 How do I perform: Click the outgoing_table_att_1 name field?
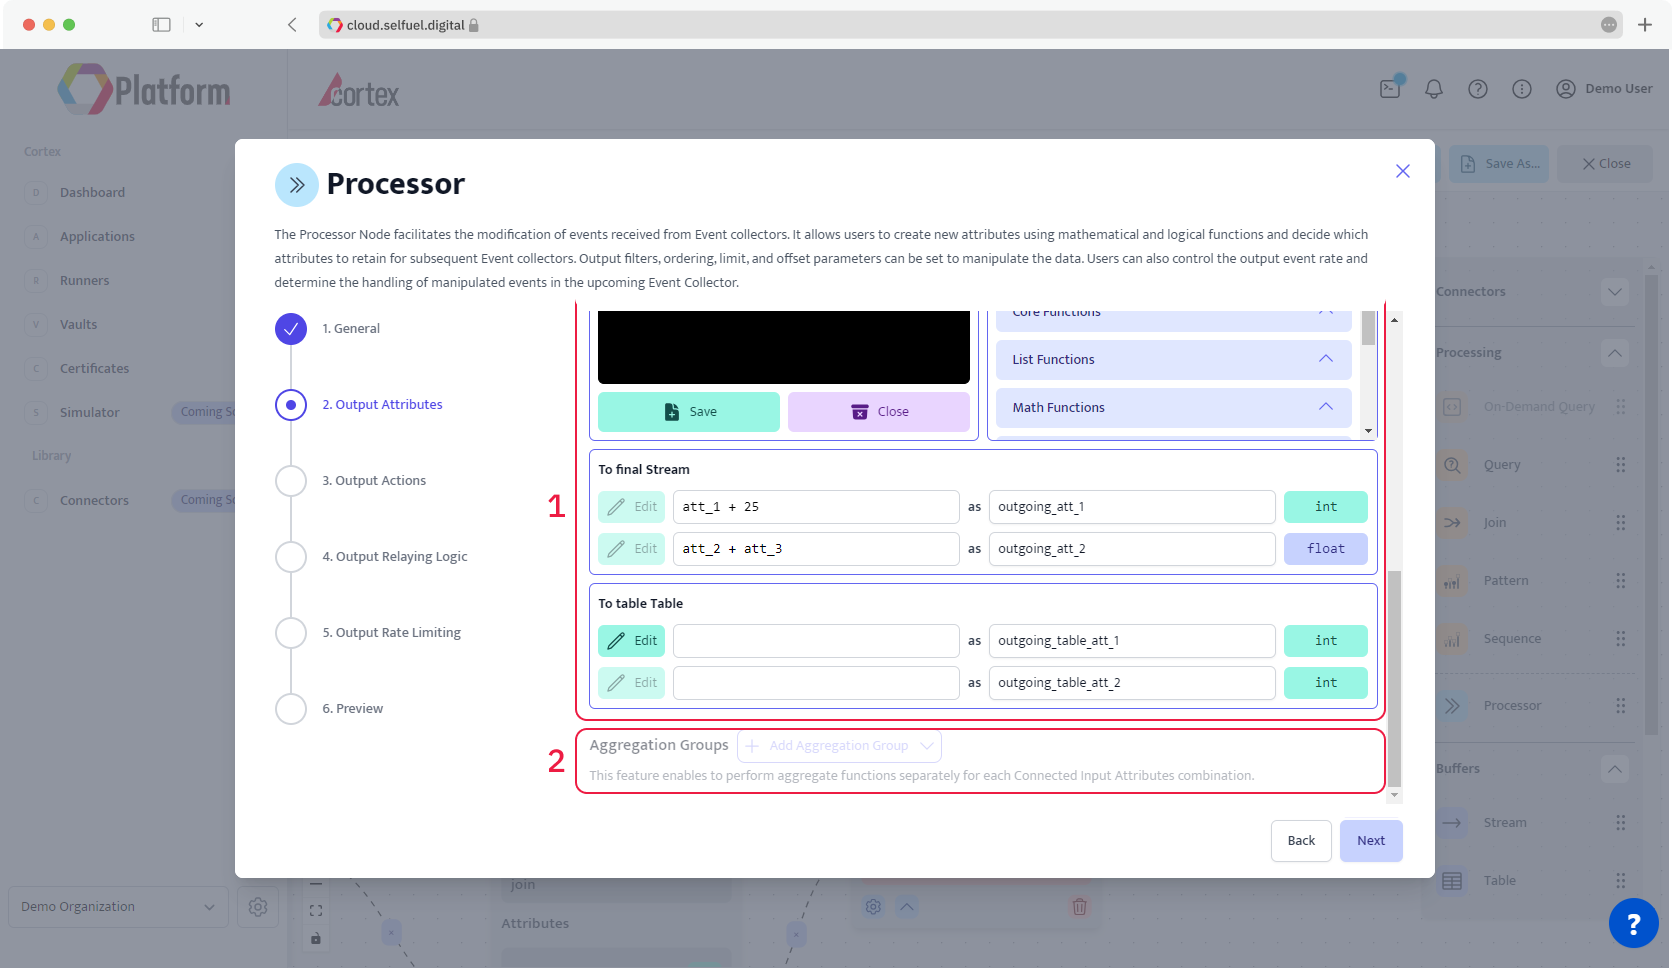(1132, 641)
